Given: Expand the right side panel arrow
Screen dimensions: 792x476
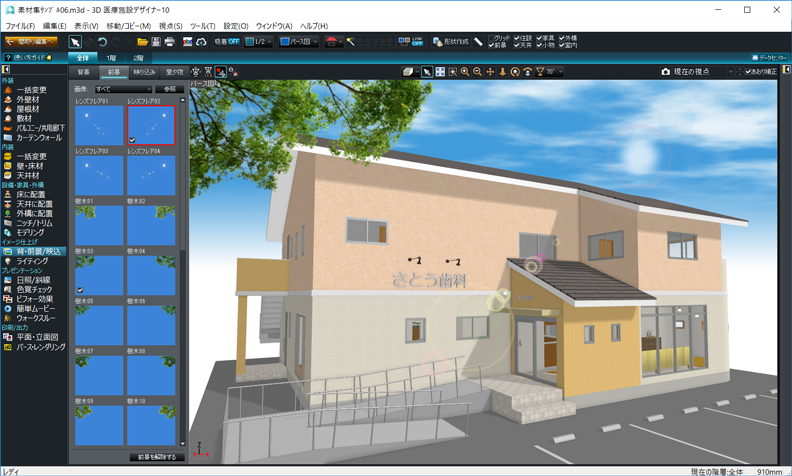Looking at the screenshot, I should pos(786,69).
